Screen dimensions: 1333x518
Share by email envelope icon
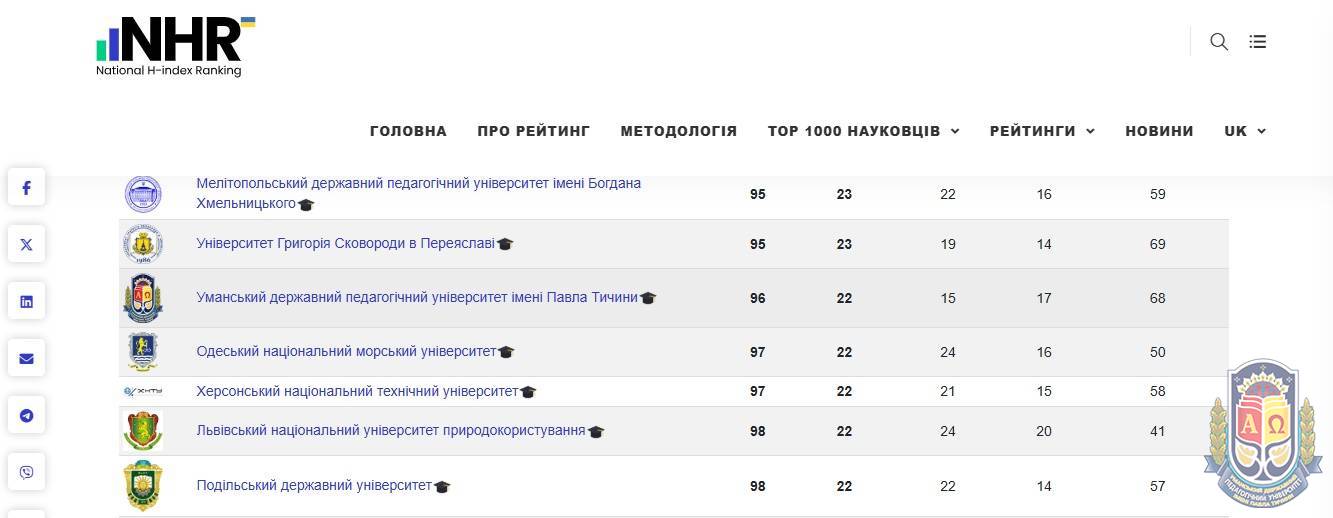27,358
